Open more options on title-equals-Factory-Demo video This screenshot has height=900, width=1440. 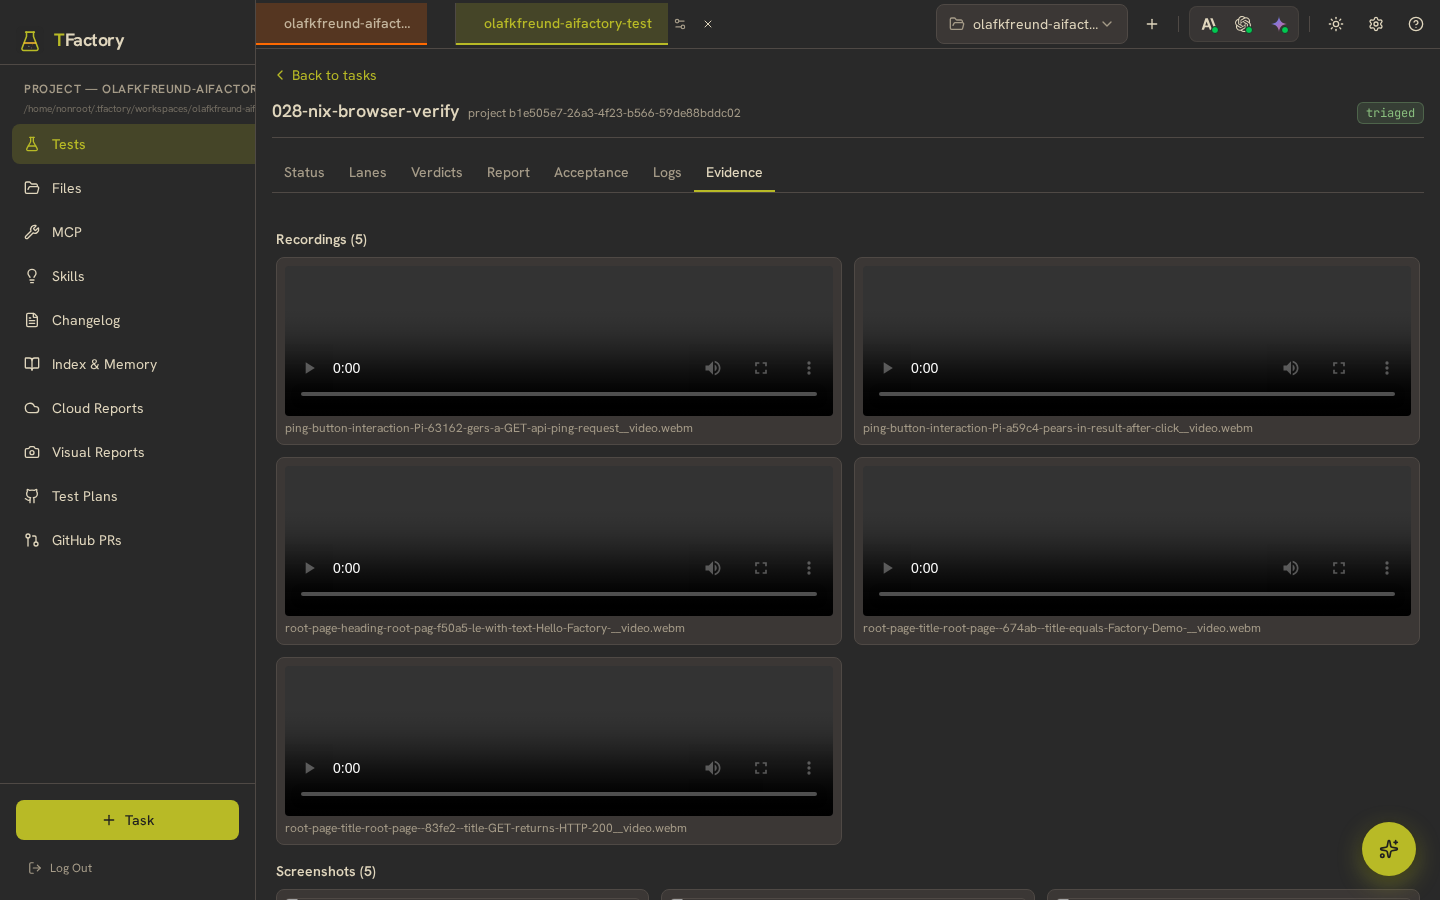pyautogui.click(x=1387, y=568)
